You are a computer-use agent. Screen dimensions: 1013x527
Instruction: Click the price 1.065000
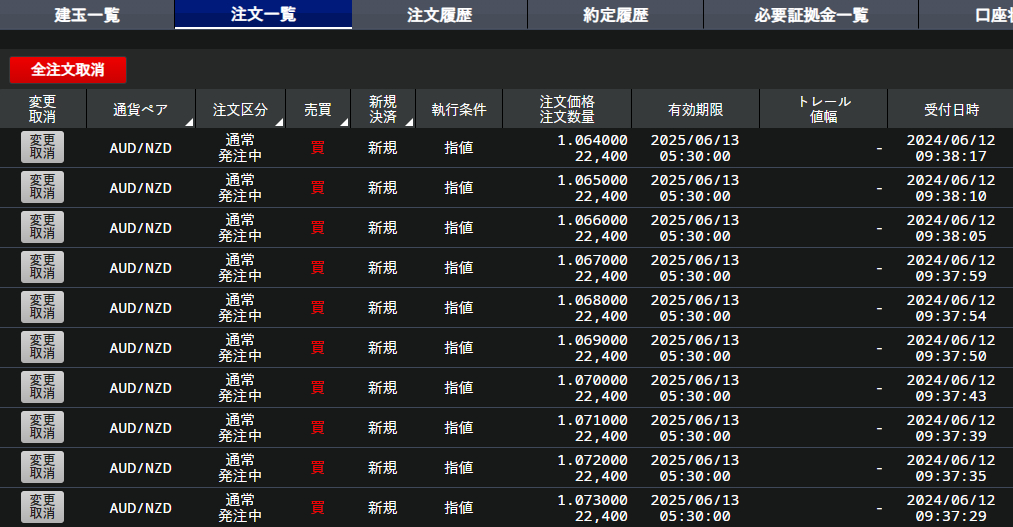tap(592, 180)
